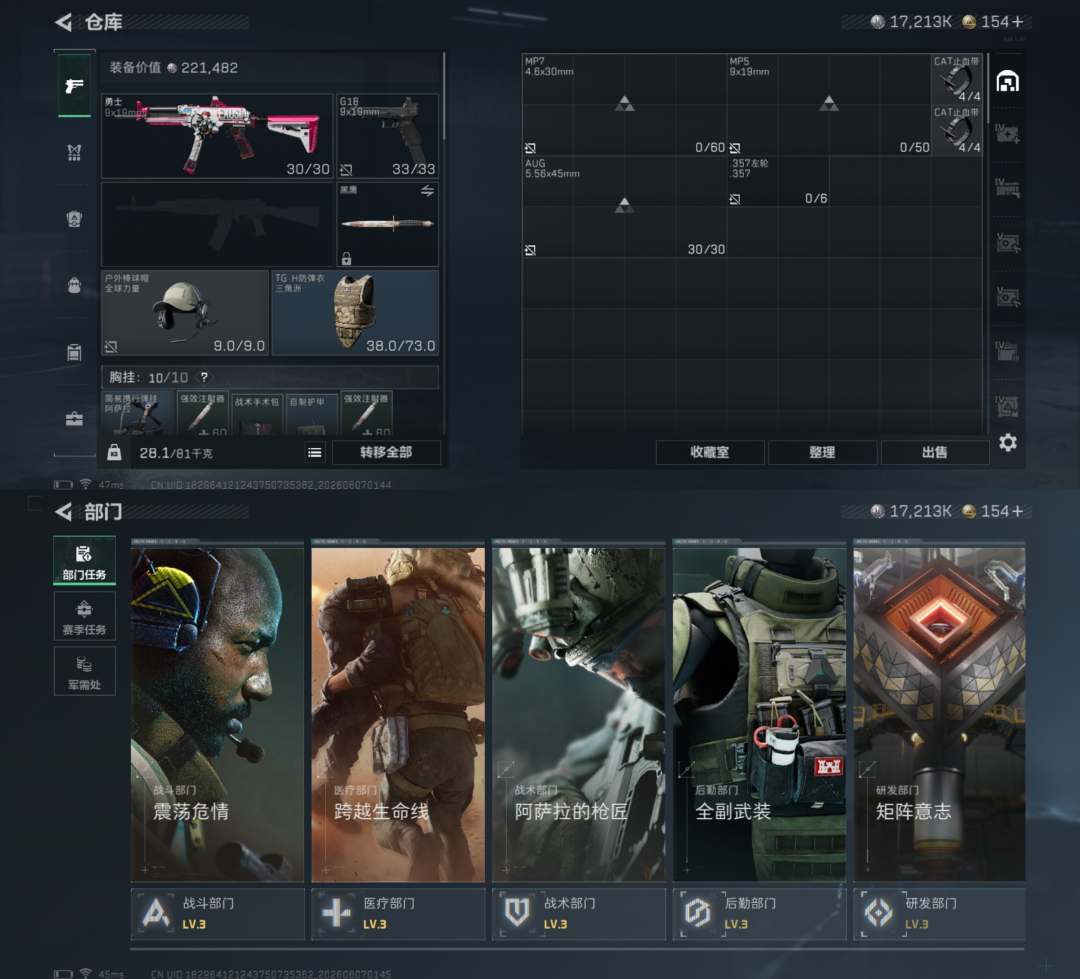Select the AUG 5.56x45mm stash item
This screenshot has width=1080, height=979.
point(624,207)
